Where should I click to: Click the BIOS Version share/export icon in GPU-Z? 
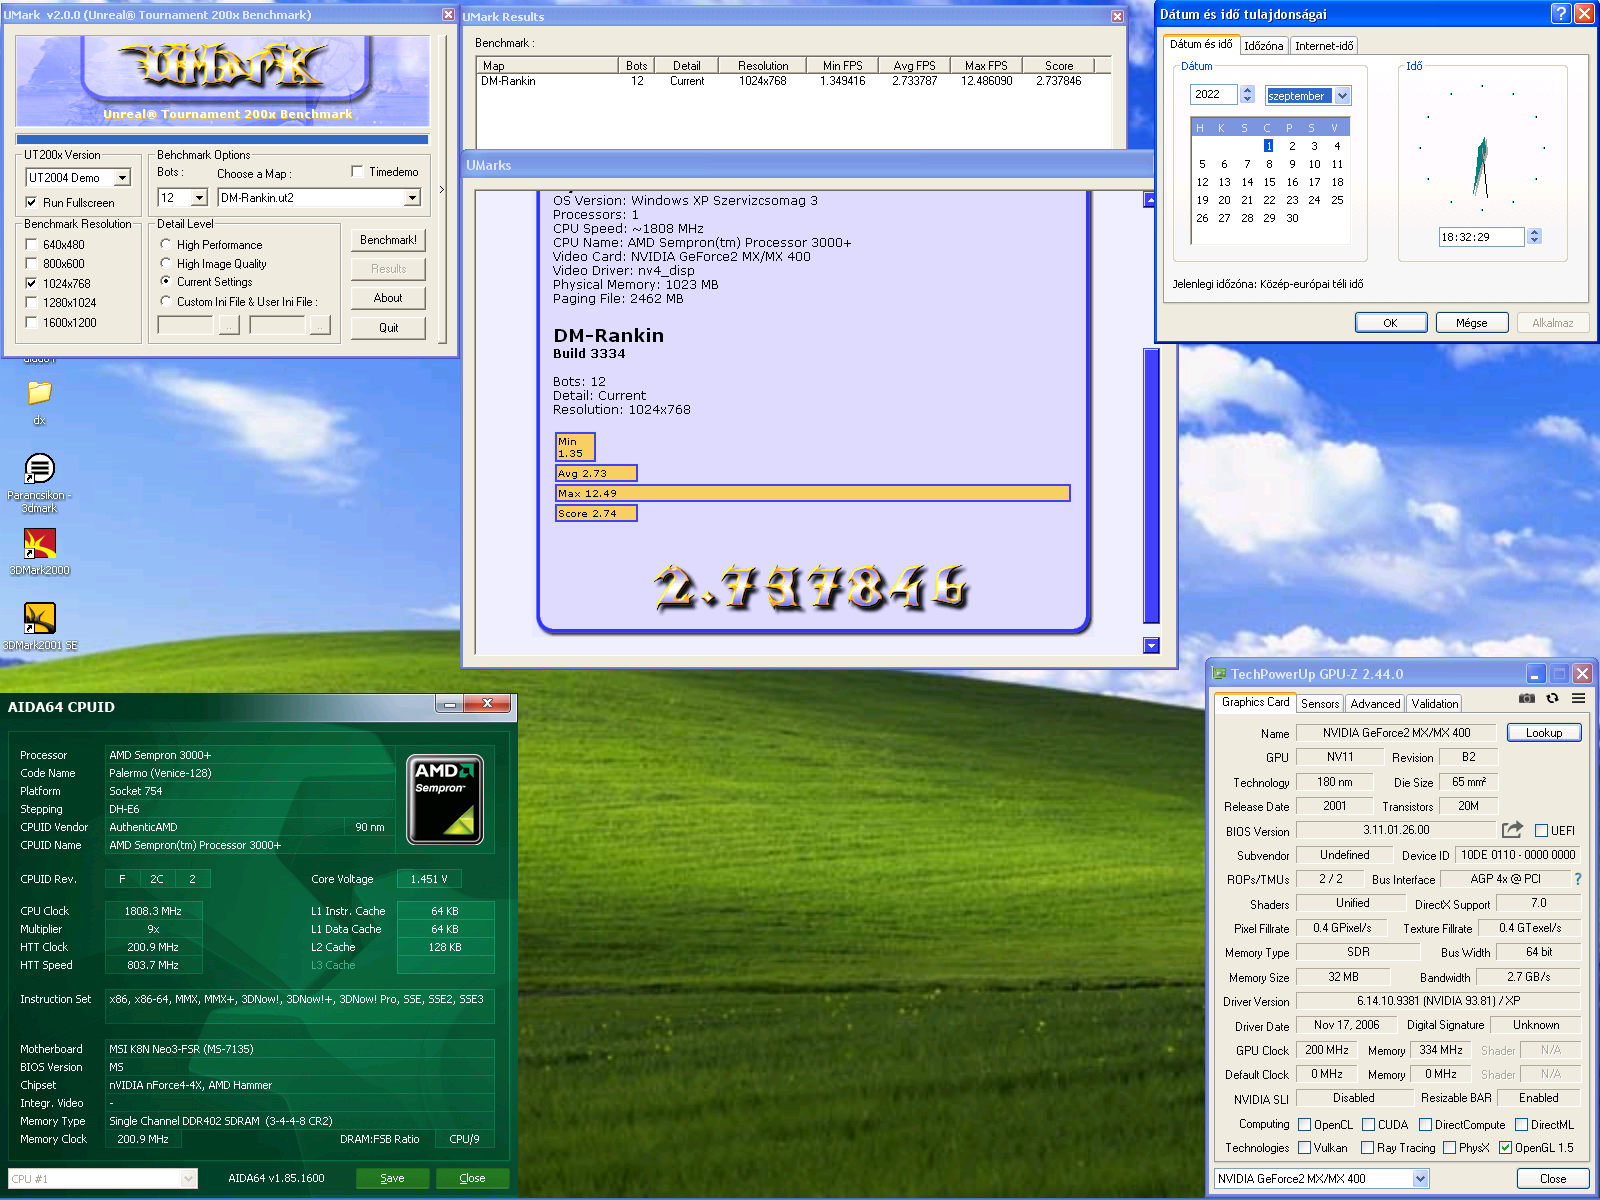point(1512,829)
